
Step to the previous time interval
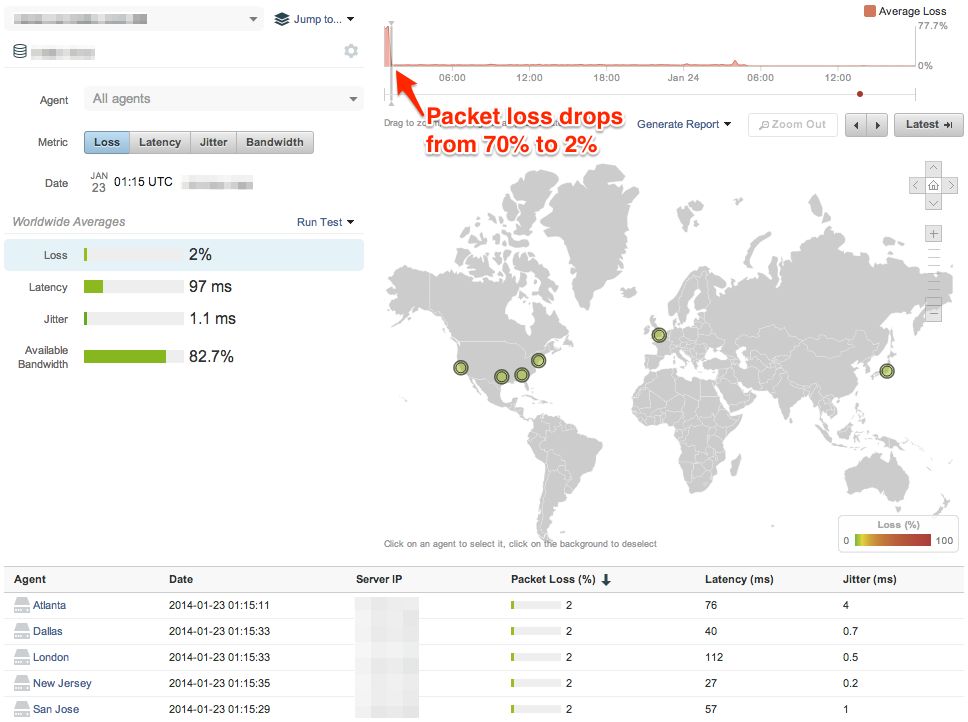[x=855, y=124]
